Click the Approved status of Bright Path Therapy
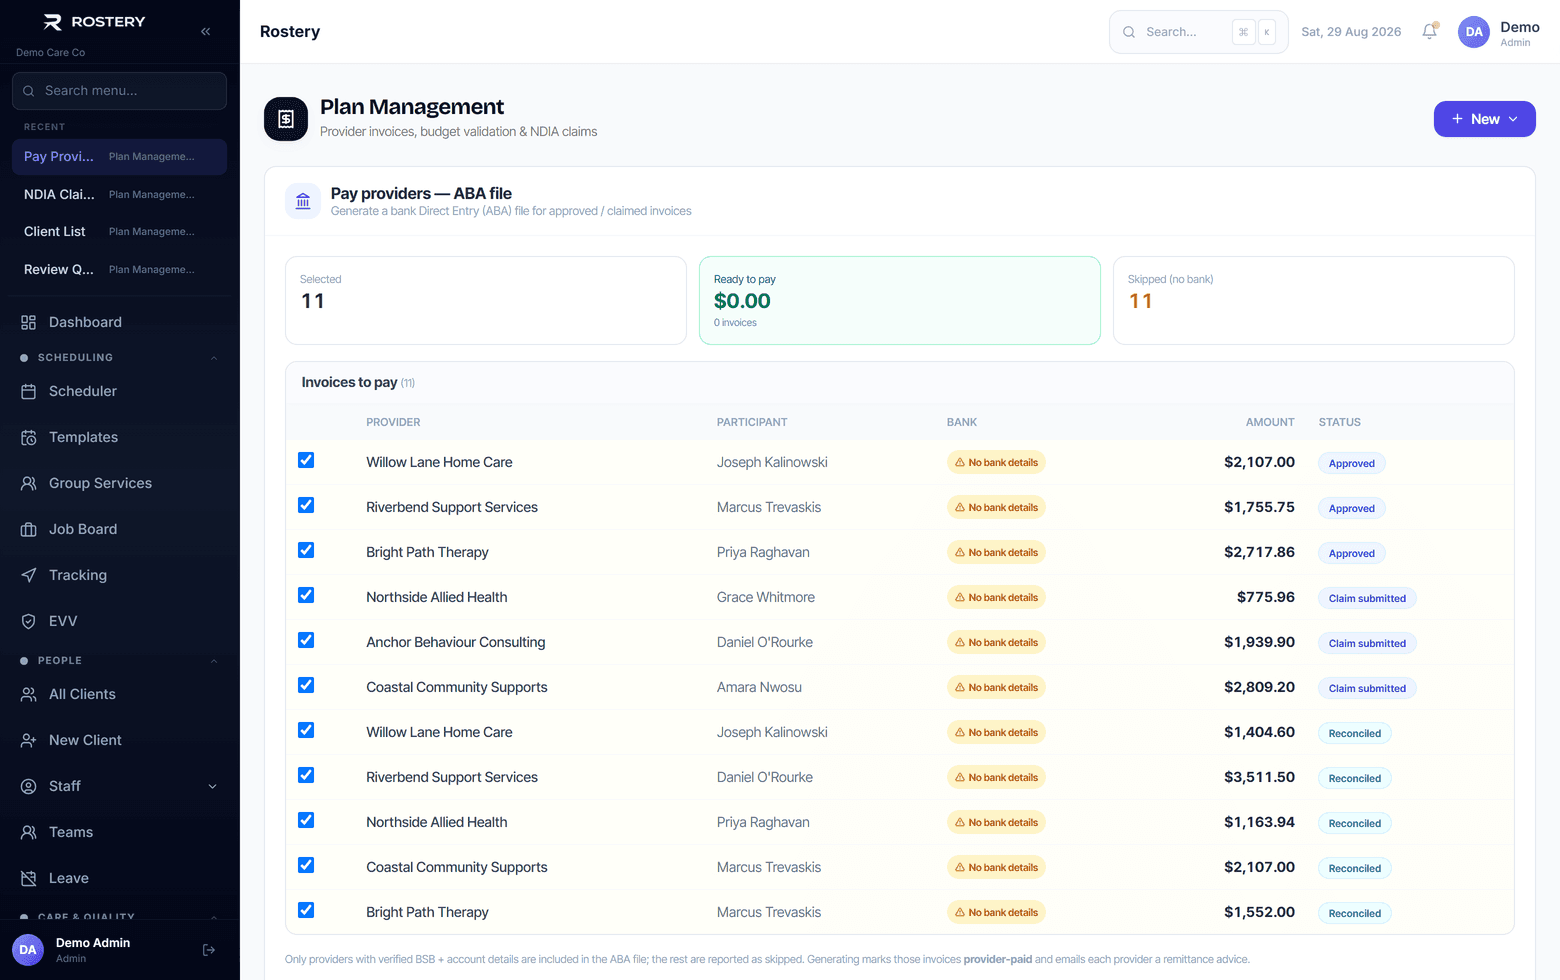 click(x=1352, y=553)
